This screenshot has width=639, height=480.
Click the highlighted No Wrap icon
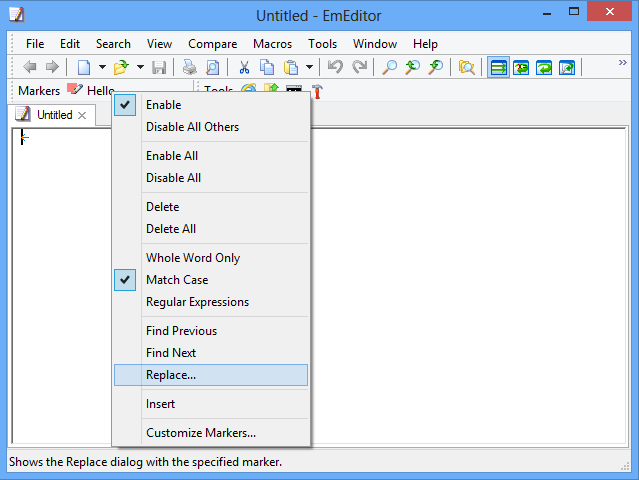498,67
